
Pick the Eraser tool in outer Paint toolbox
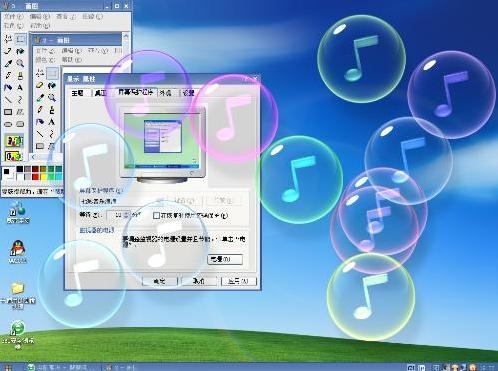pos(8,51)
